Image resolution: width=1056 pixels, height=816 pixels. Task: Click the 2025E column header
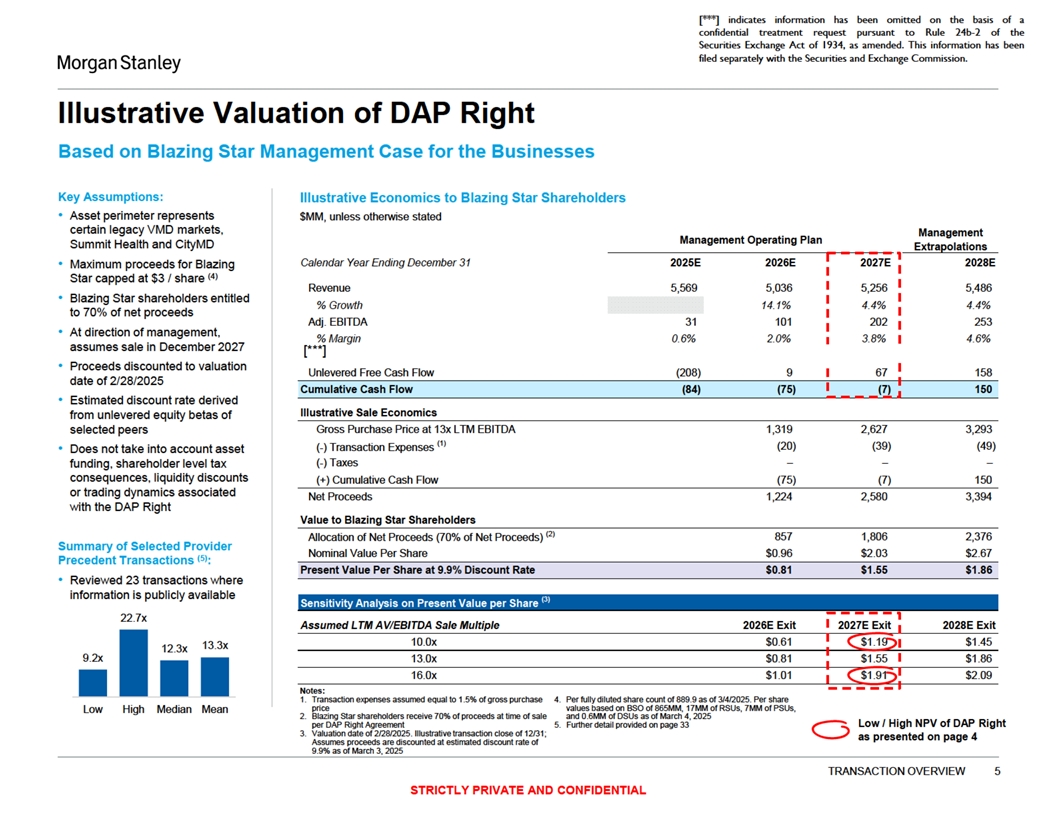pos(685,263)
